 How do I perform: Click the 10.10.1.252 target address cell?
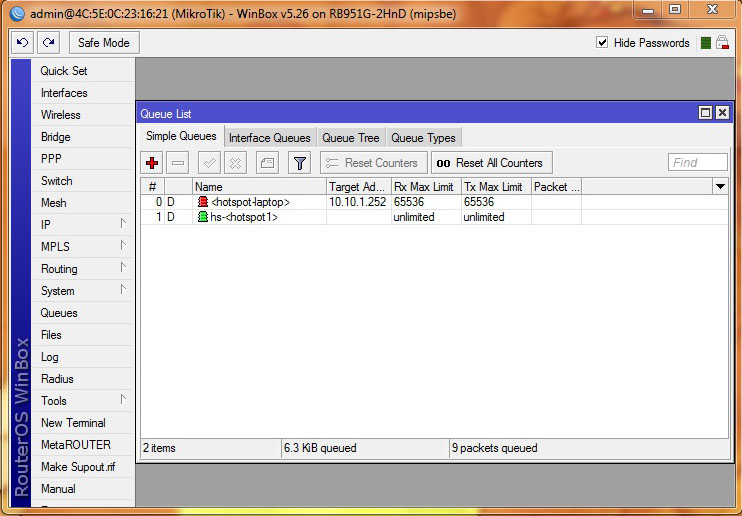click(x=358, y=202)
